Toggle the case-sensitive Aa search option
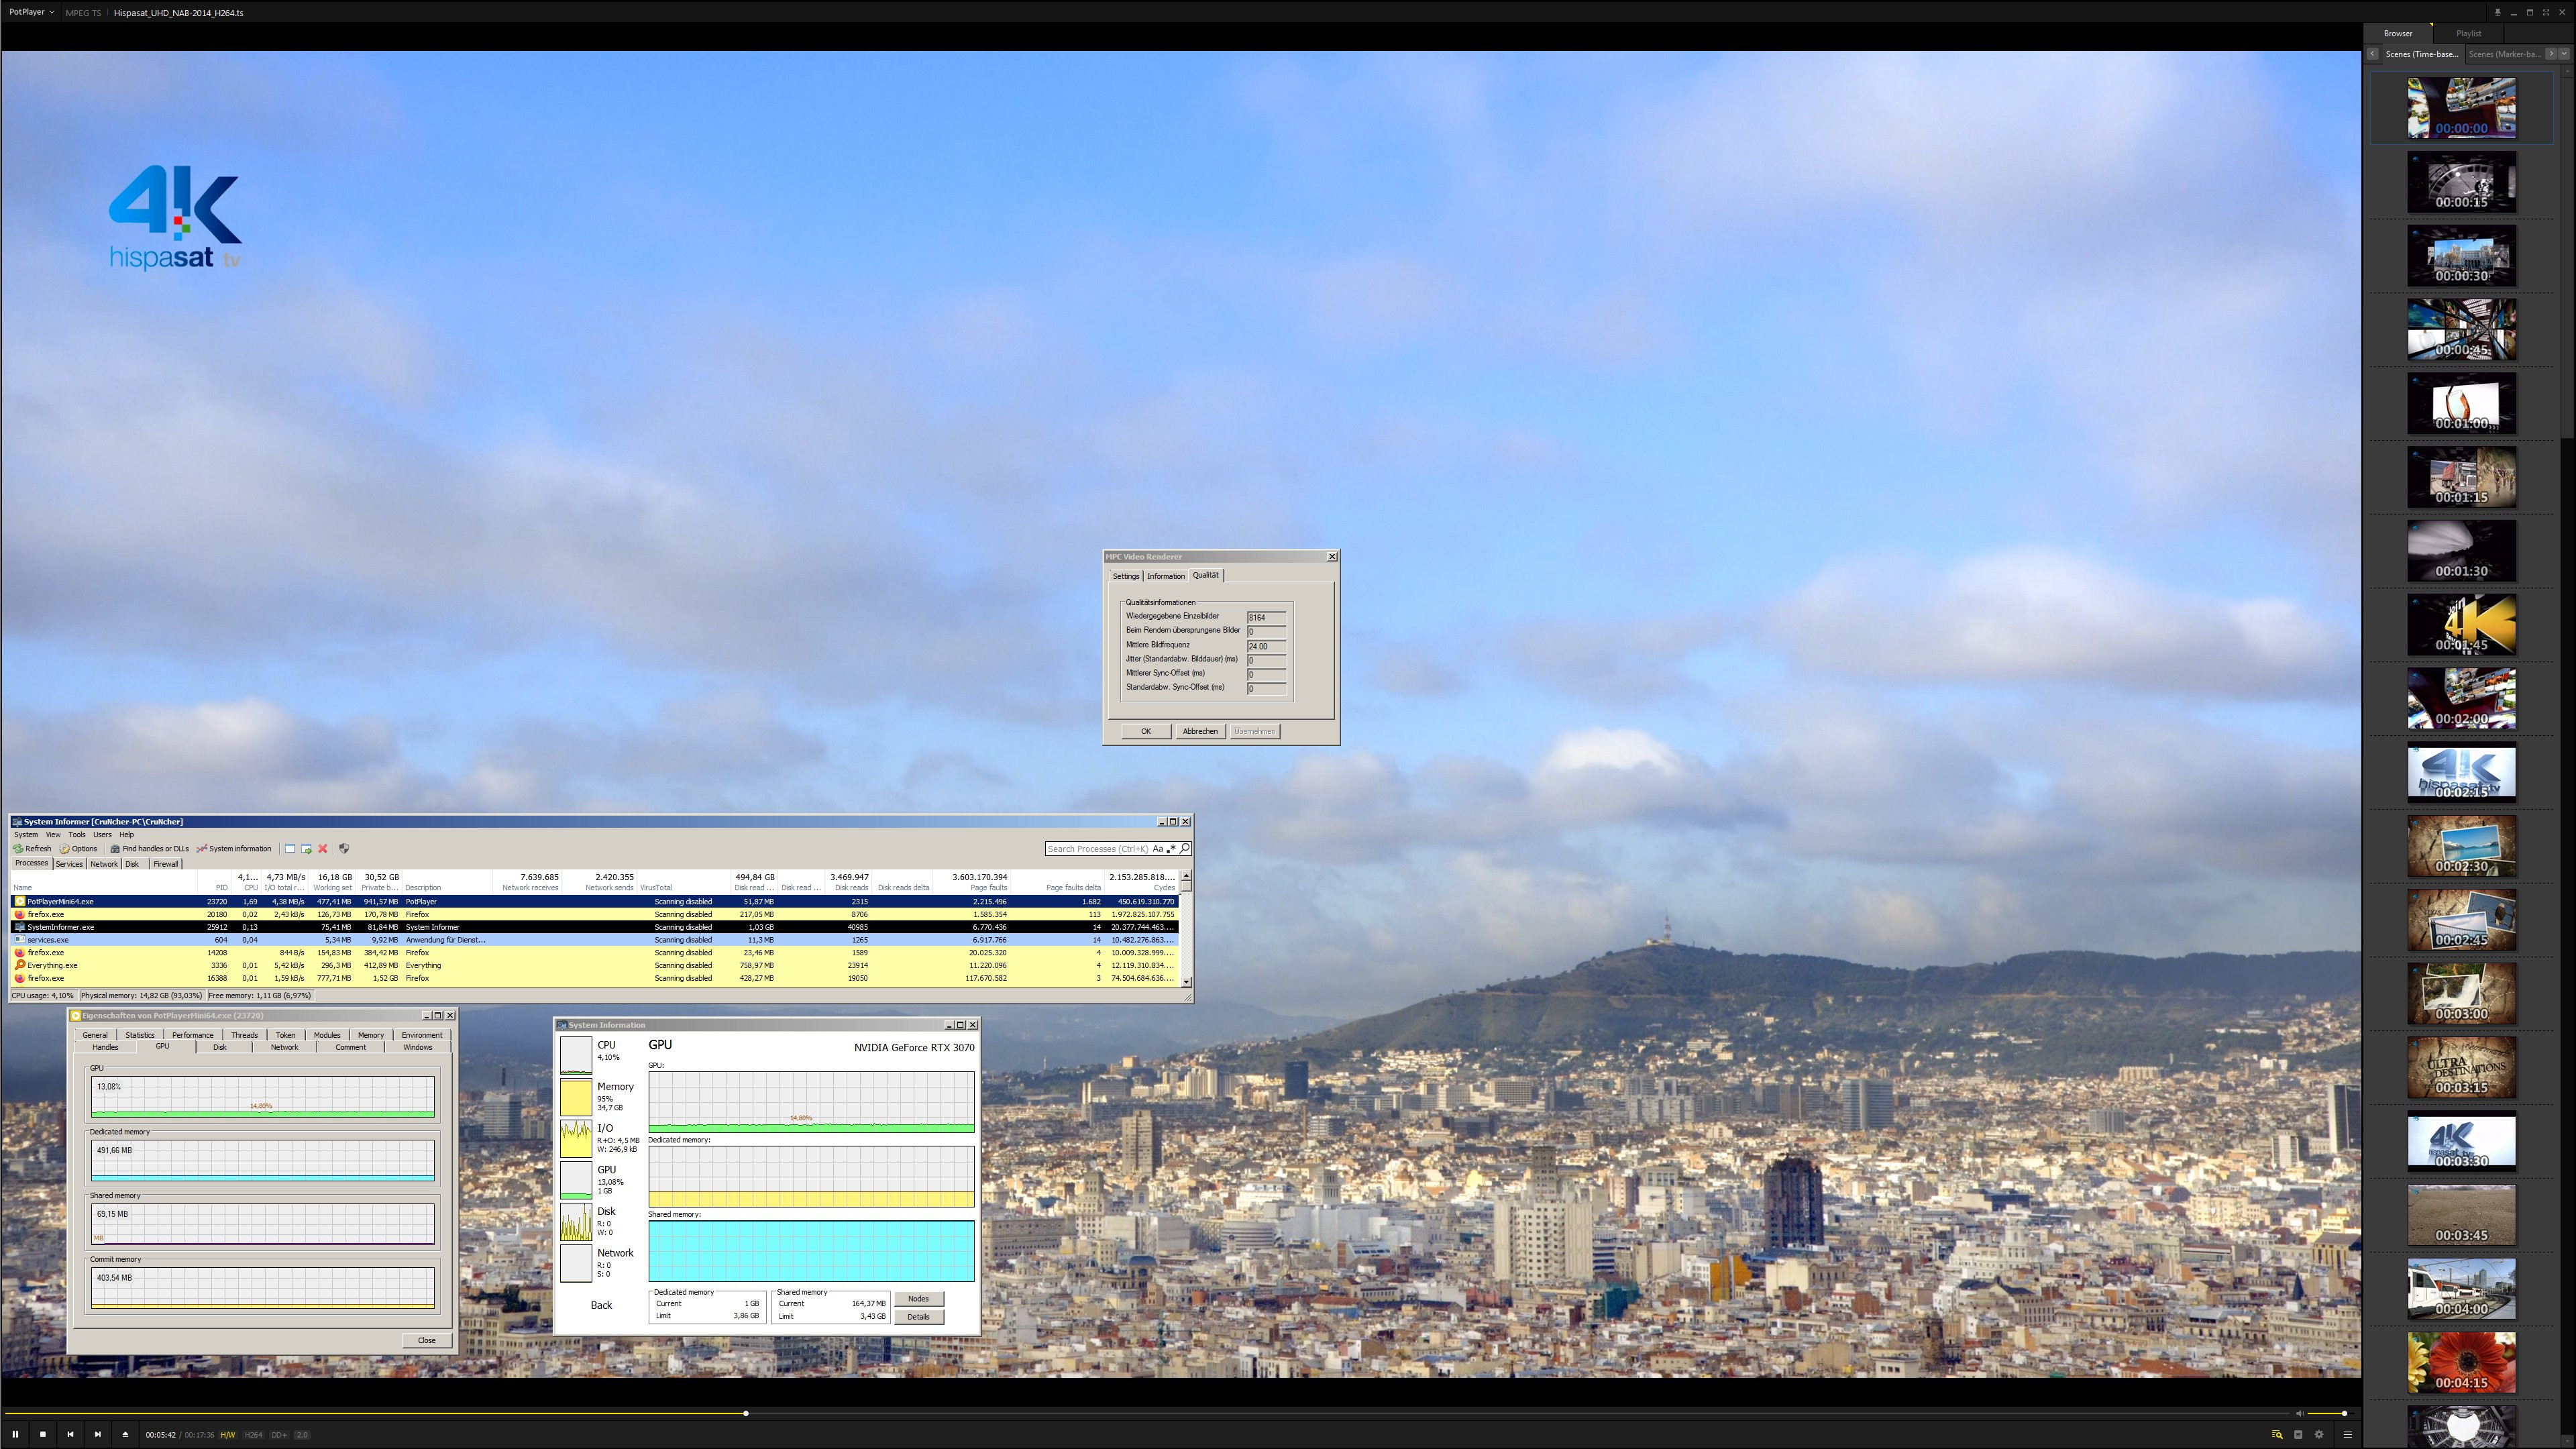 click(1157, 848)
